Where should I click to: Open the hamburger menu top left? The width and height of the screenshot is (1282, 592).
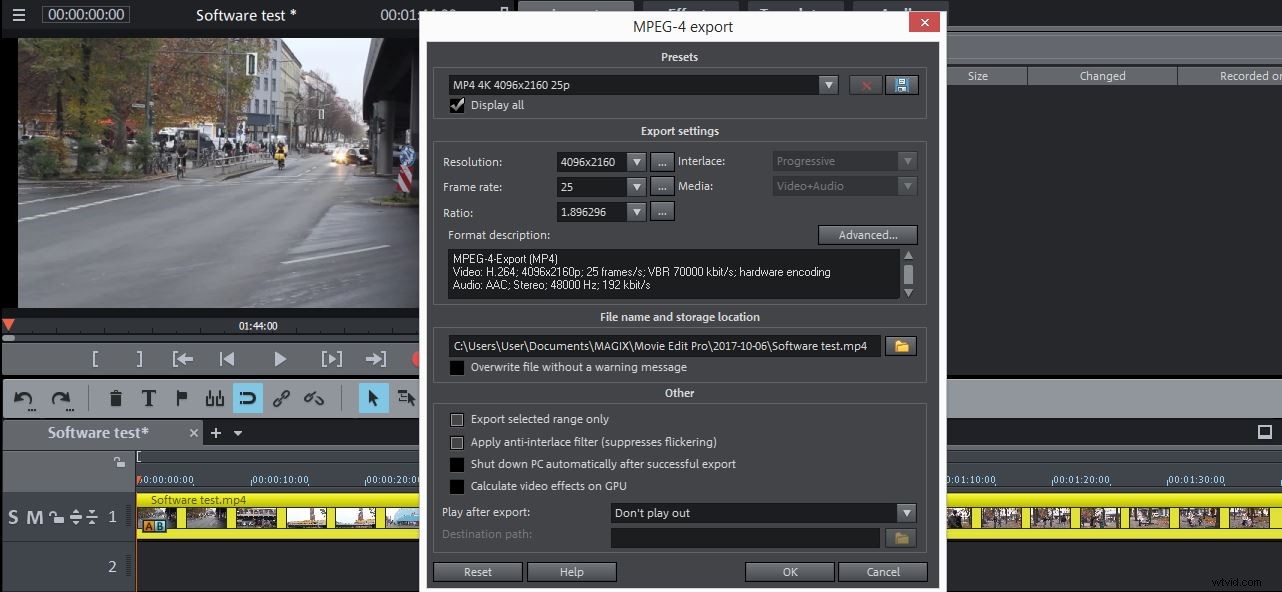[17, 15]
